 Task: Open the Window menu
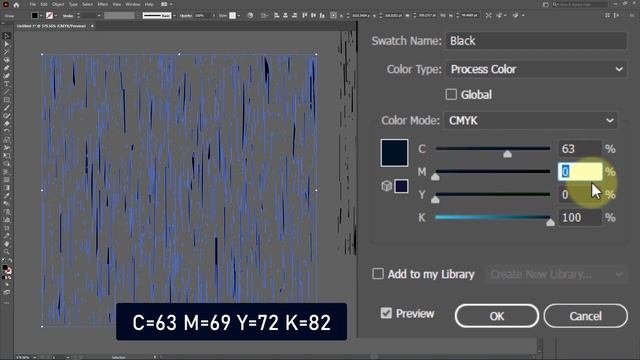[133, 4]
